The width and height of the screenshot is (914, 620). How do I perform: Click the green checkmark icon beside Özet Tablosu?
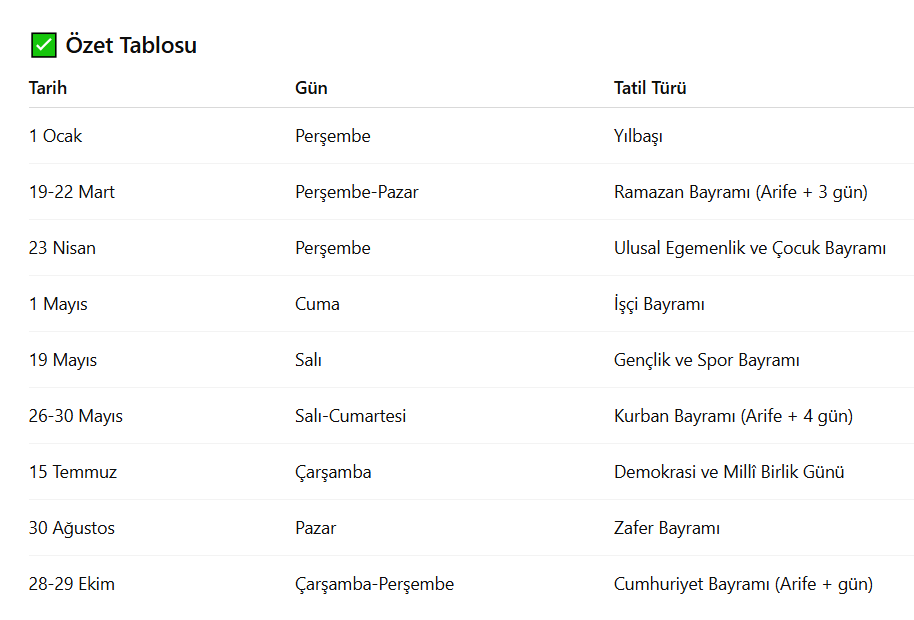(x=43, y=45)
